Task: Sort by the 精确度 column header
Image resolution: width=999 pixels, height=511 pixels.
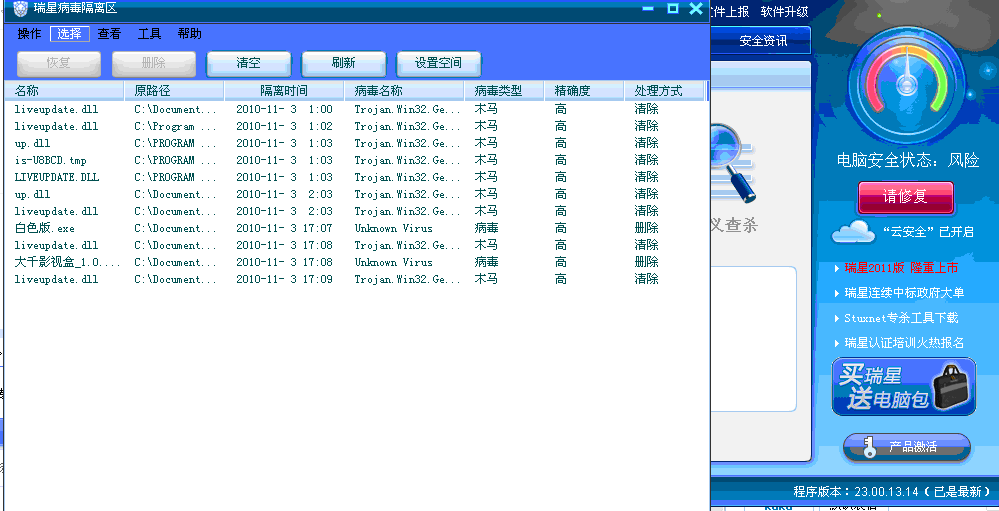Action: [584, 91]
